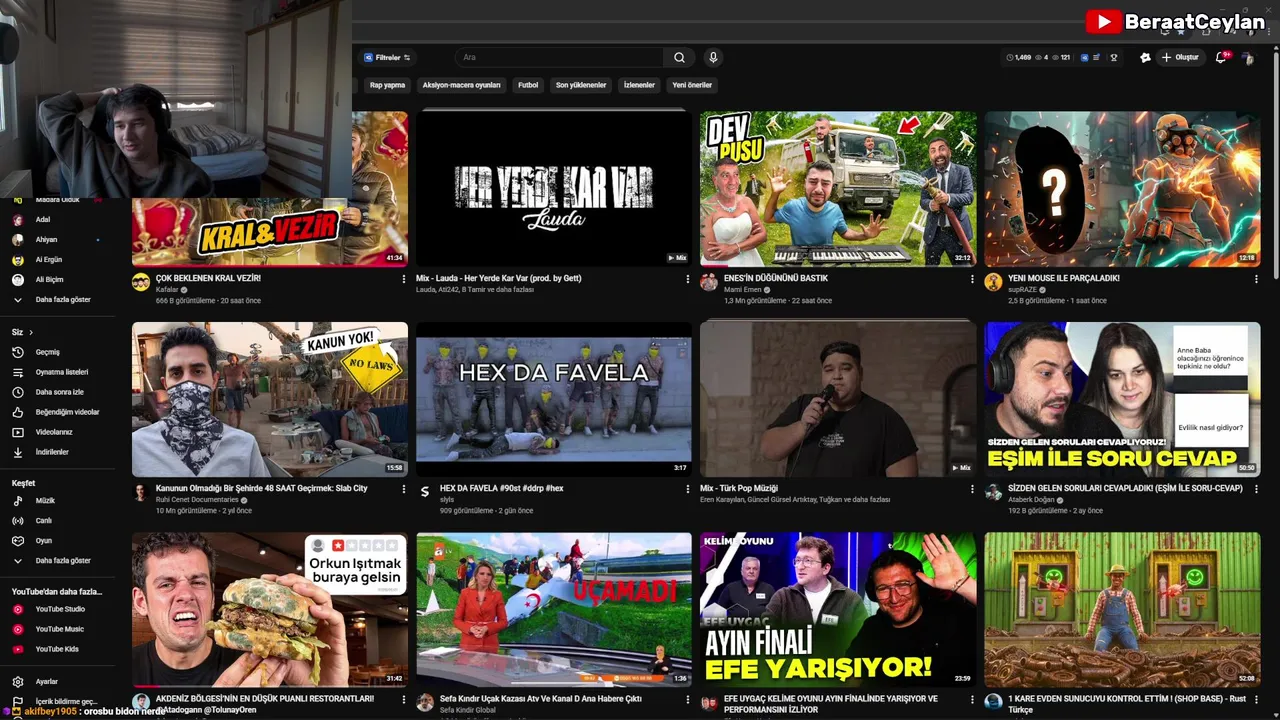Open Beğendiğim videolar liked videos

(x=67, y=412)
